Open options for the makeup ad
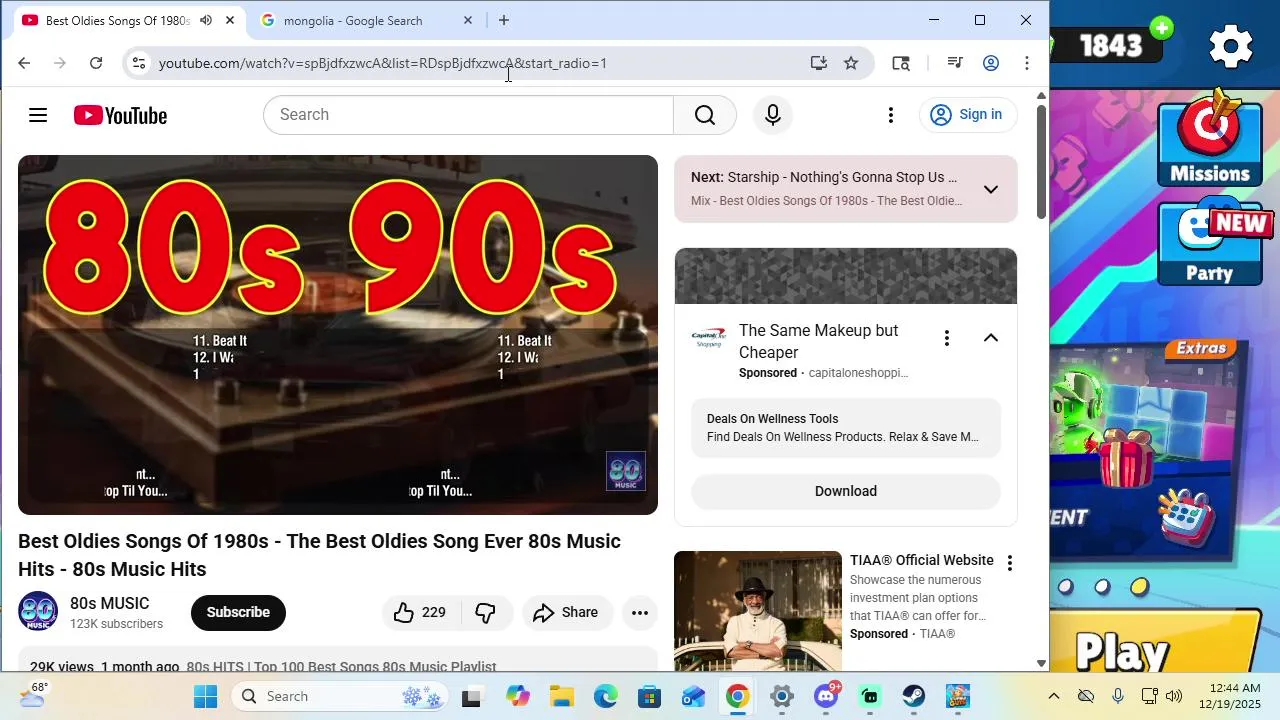The image size is (1280, 720). coord(946,338)
